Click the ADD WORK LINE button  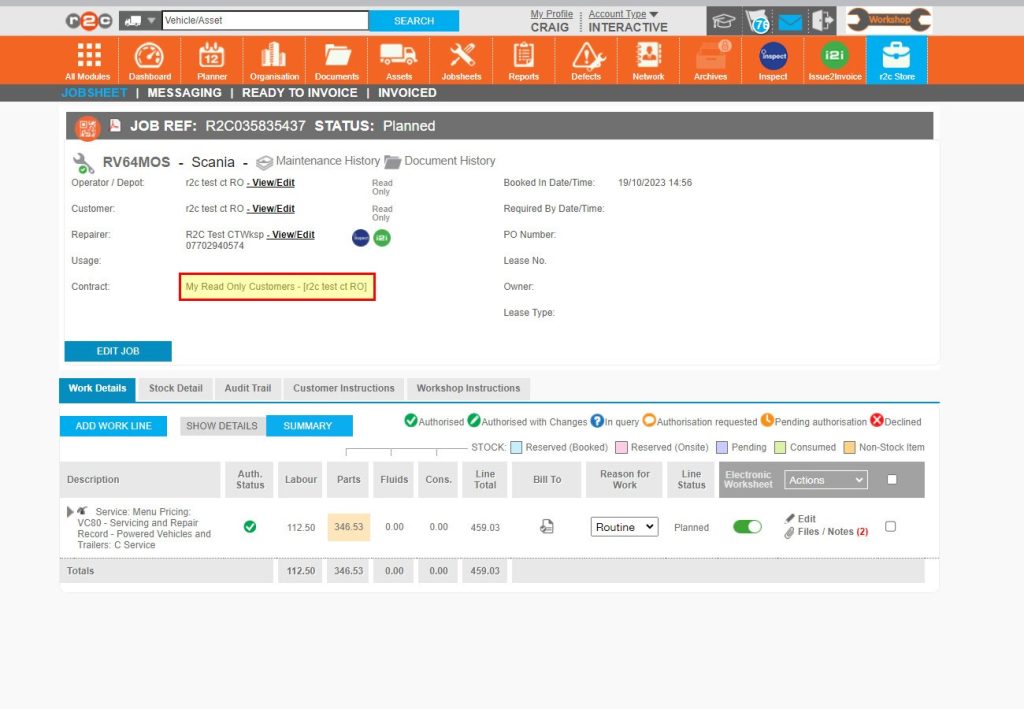tap(114, 426)
